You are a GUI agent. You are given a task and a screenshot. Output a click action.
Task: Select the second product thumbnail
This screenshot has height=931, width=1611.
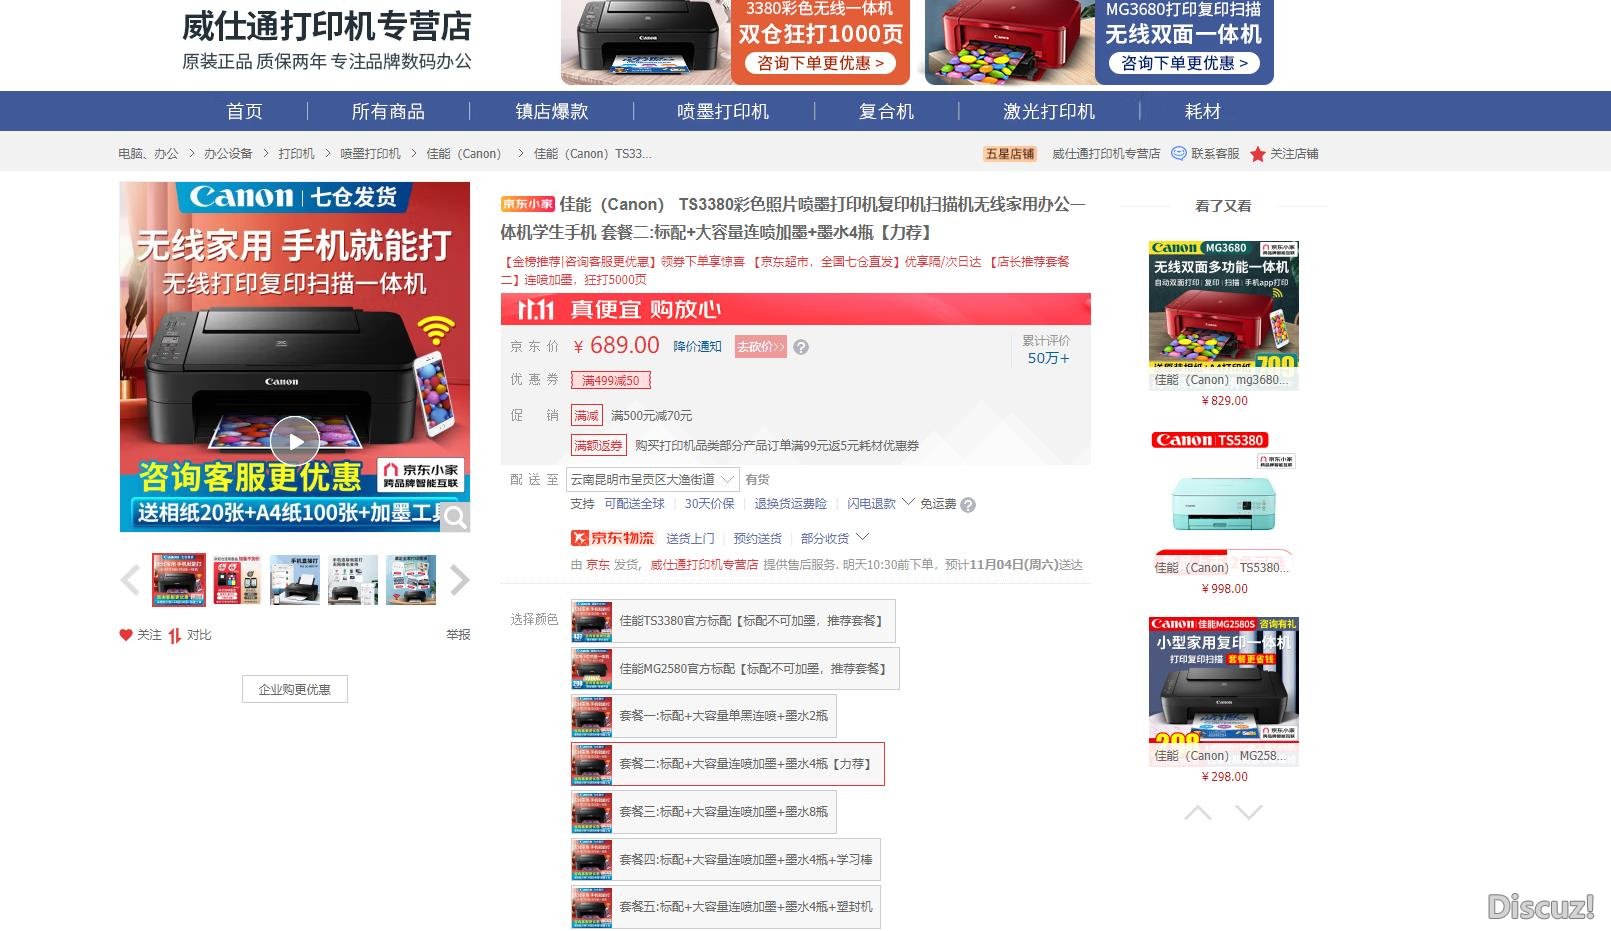tap(237, 580)
